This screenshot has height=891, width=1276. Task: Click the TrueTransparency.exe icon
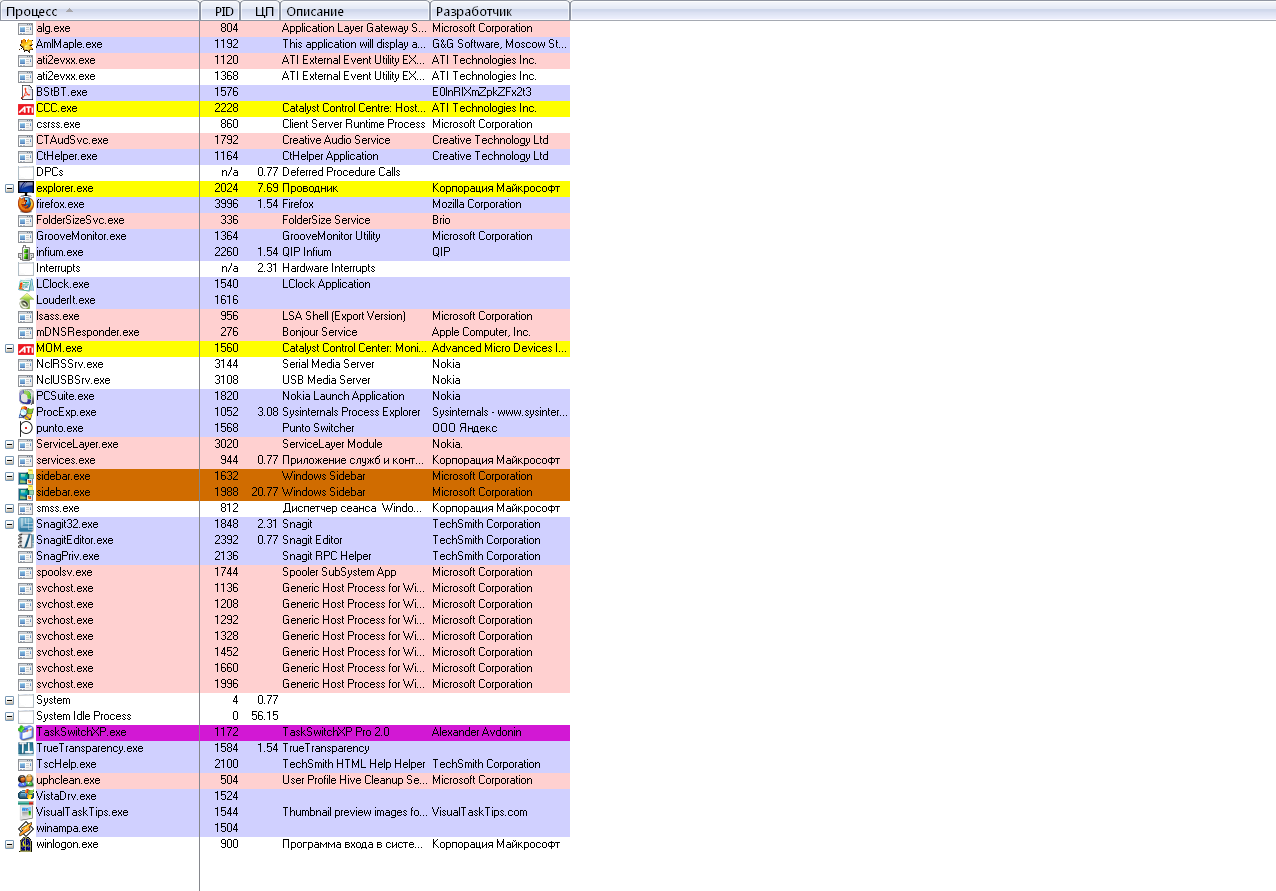tap(26, 748)
